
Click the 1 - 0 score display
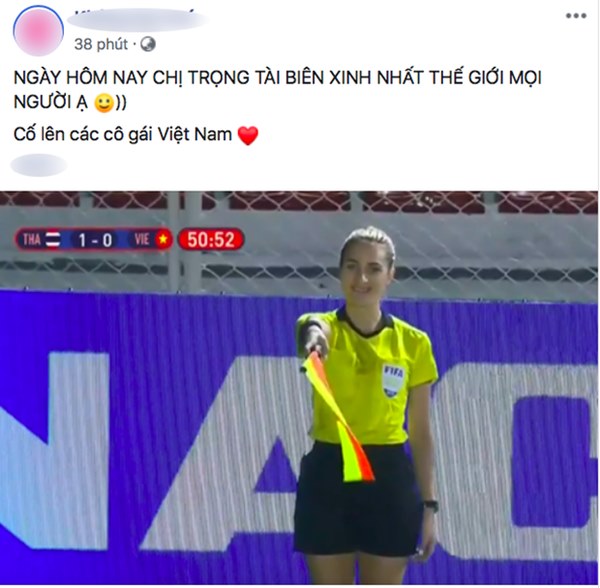(95, 240)
